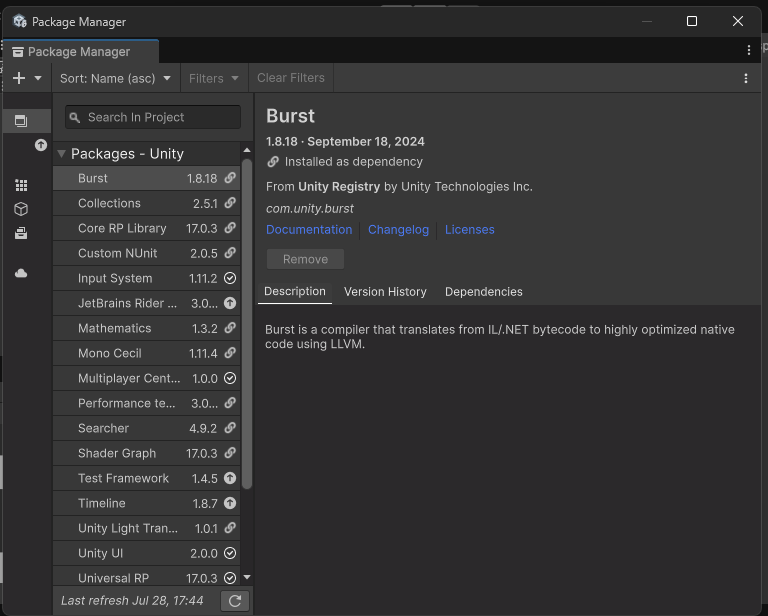Click the list scroll up arrow
768x616 pixels.
click(247, 150)
